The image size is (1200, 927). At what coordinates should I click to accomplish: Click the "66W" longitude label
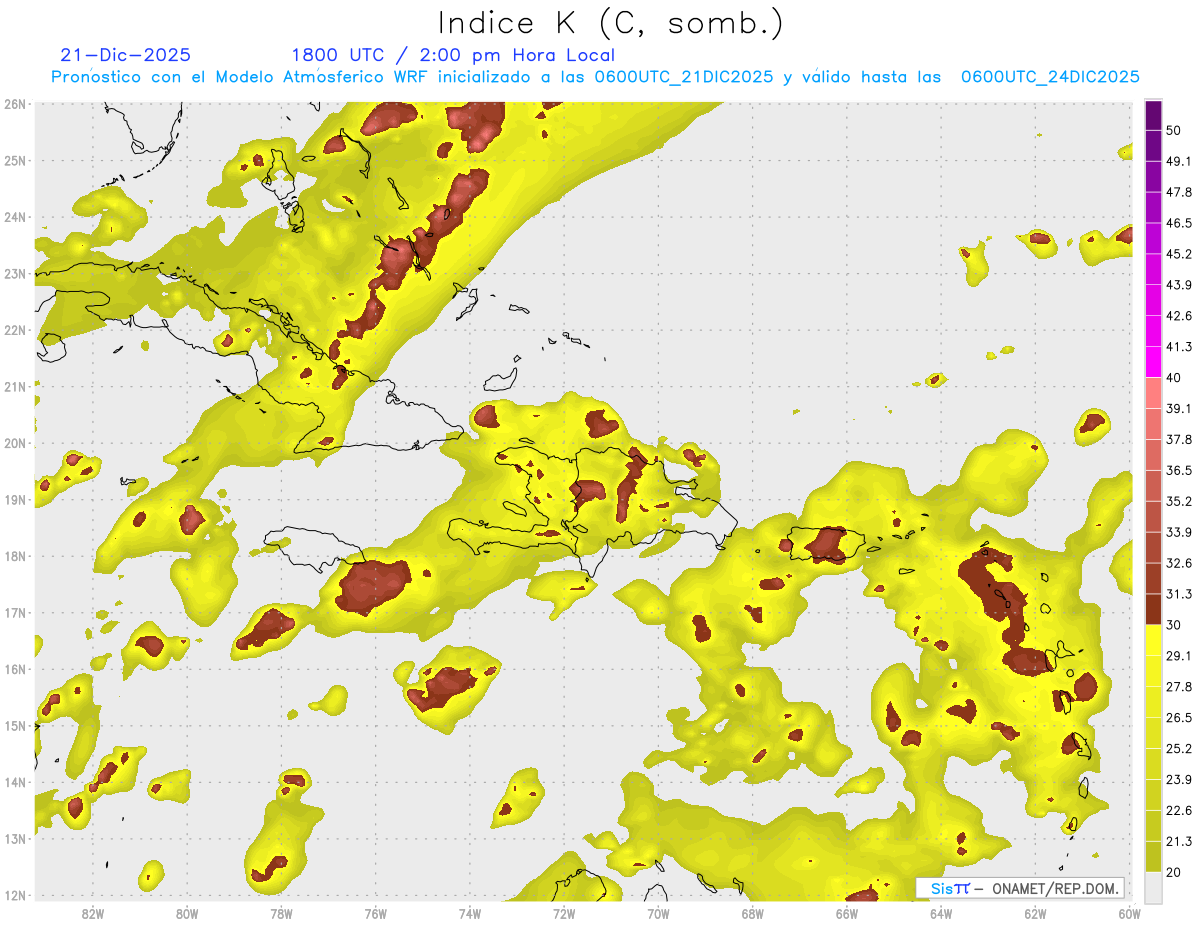[847, 913]
